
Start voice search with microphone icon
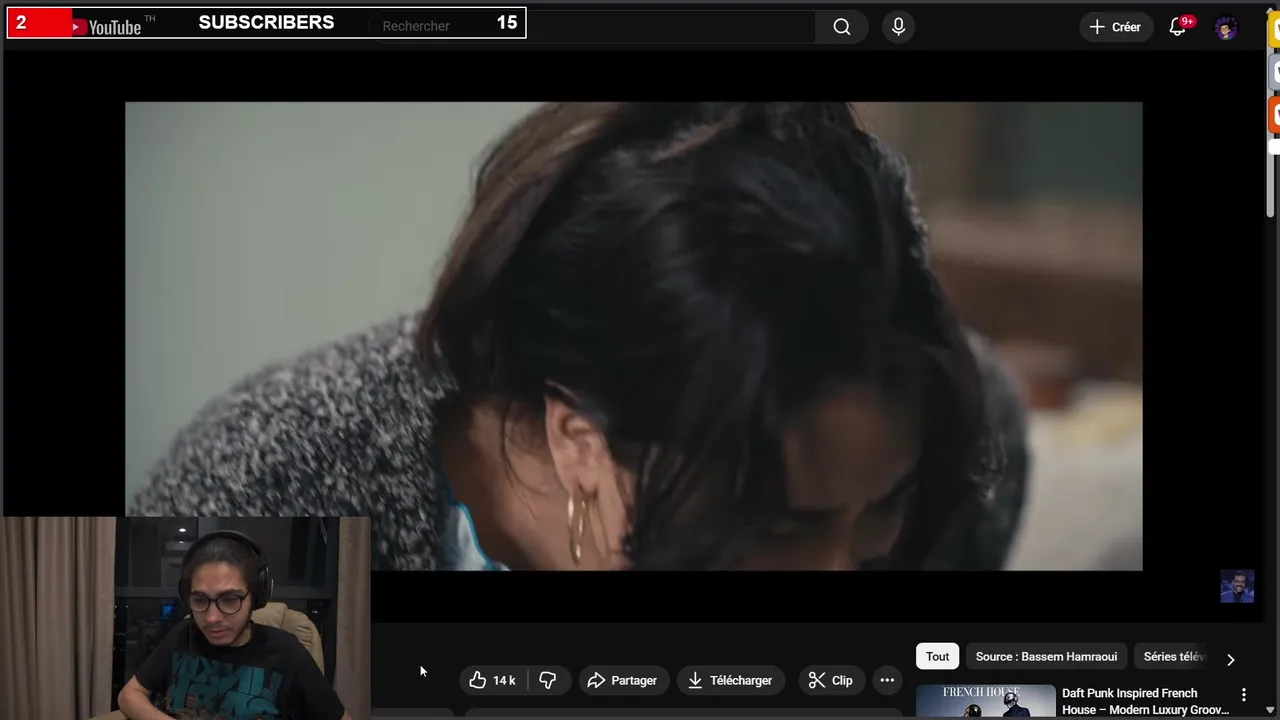(898, 27)
